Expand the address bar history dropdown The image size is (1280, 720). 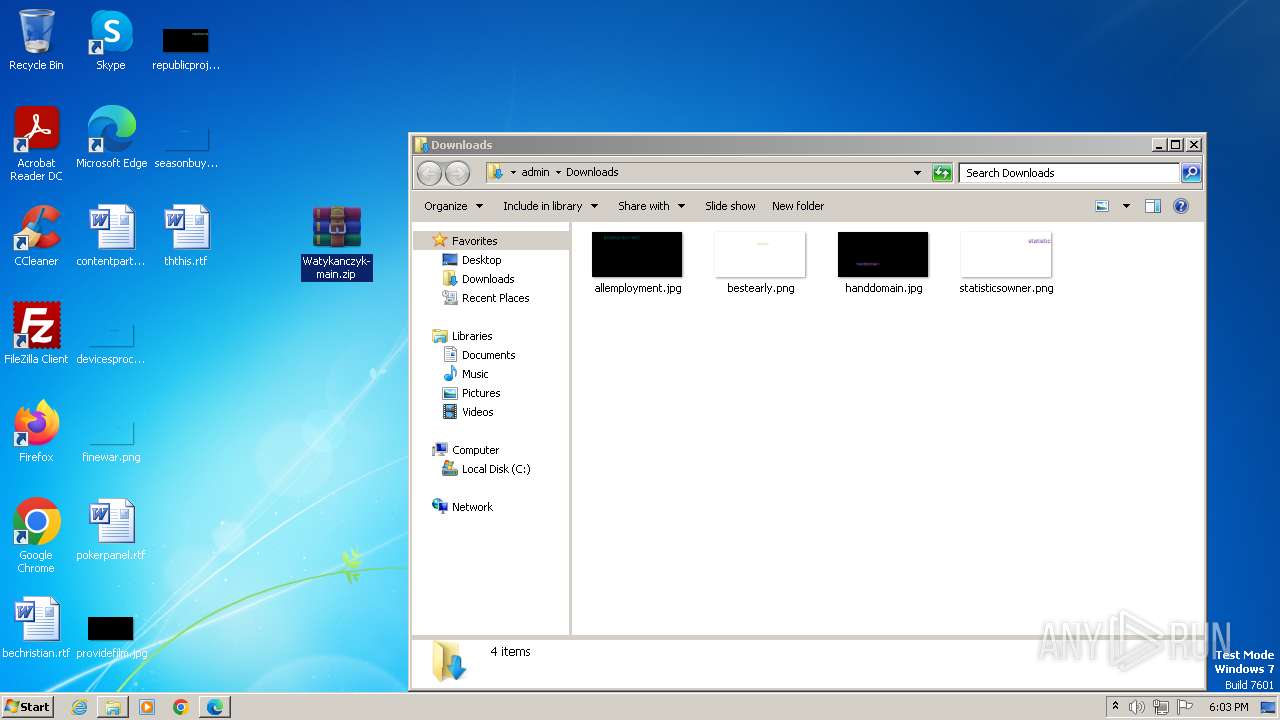[x=917, y=173]
